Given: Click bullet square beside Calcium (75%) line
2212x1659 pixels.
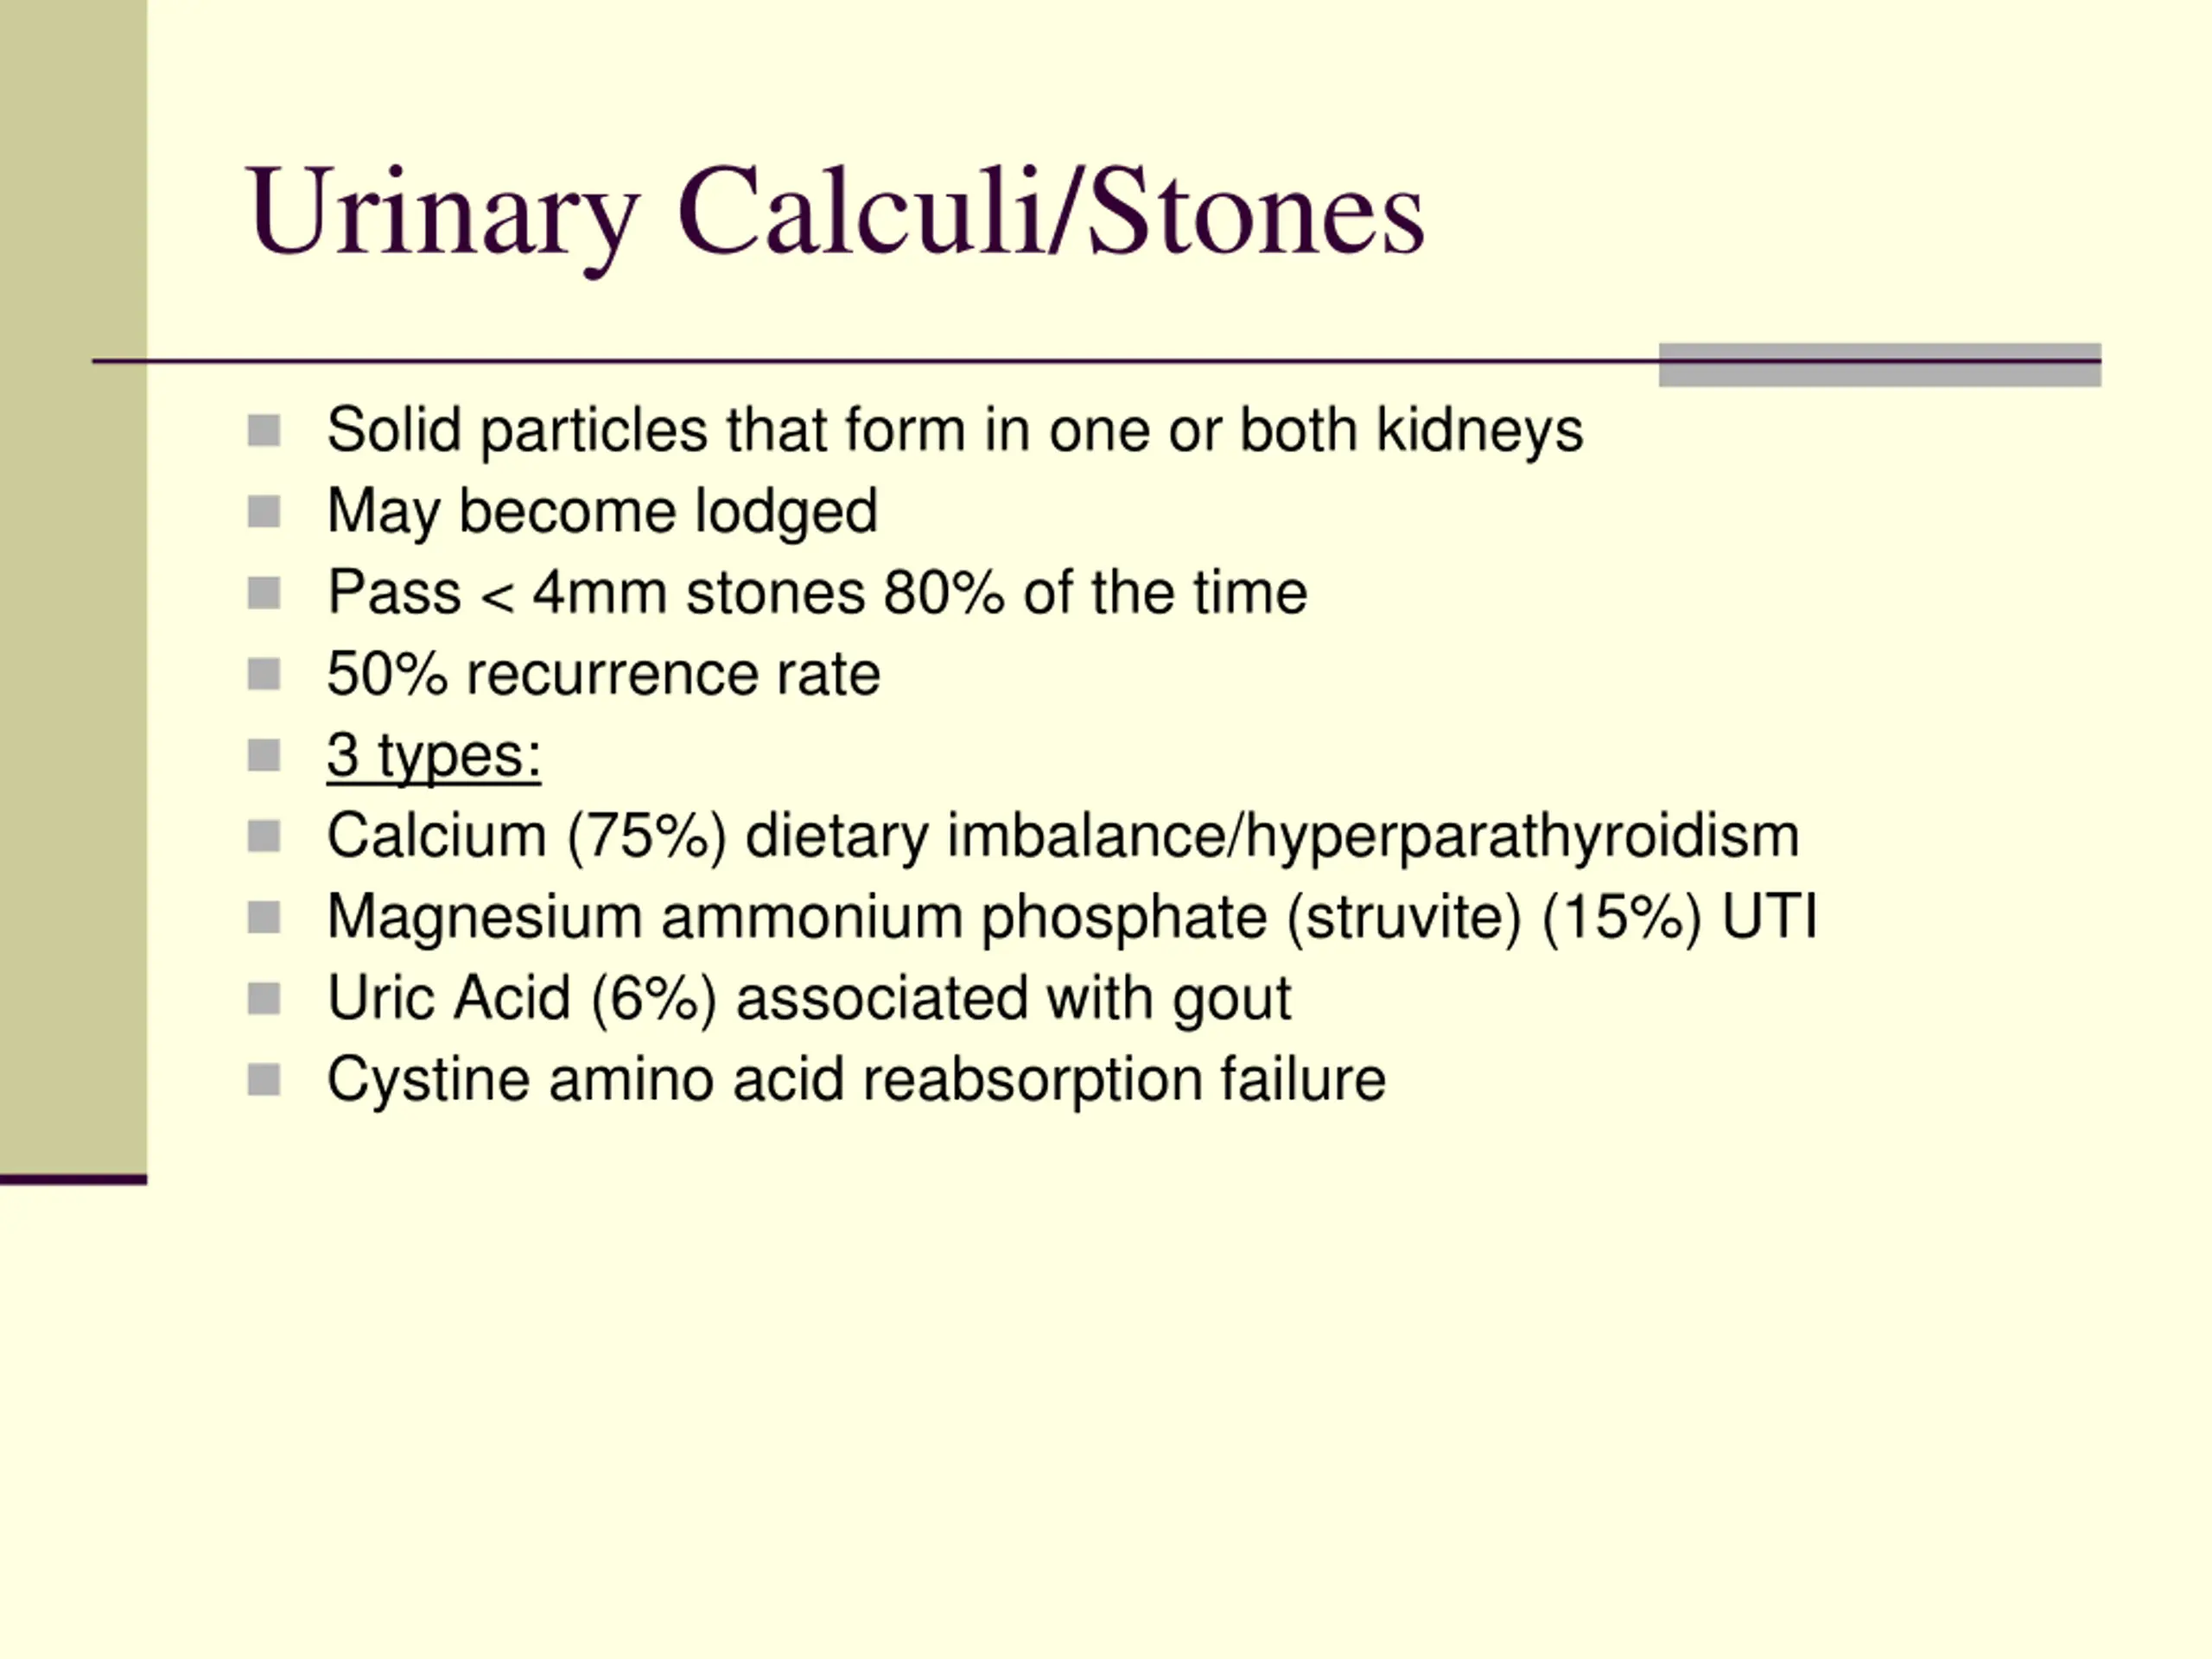Looking at the screenshot, I should tap(263, 836).
